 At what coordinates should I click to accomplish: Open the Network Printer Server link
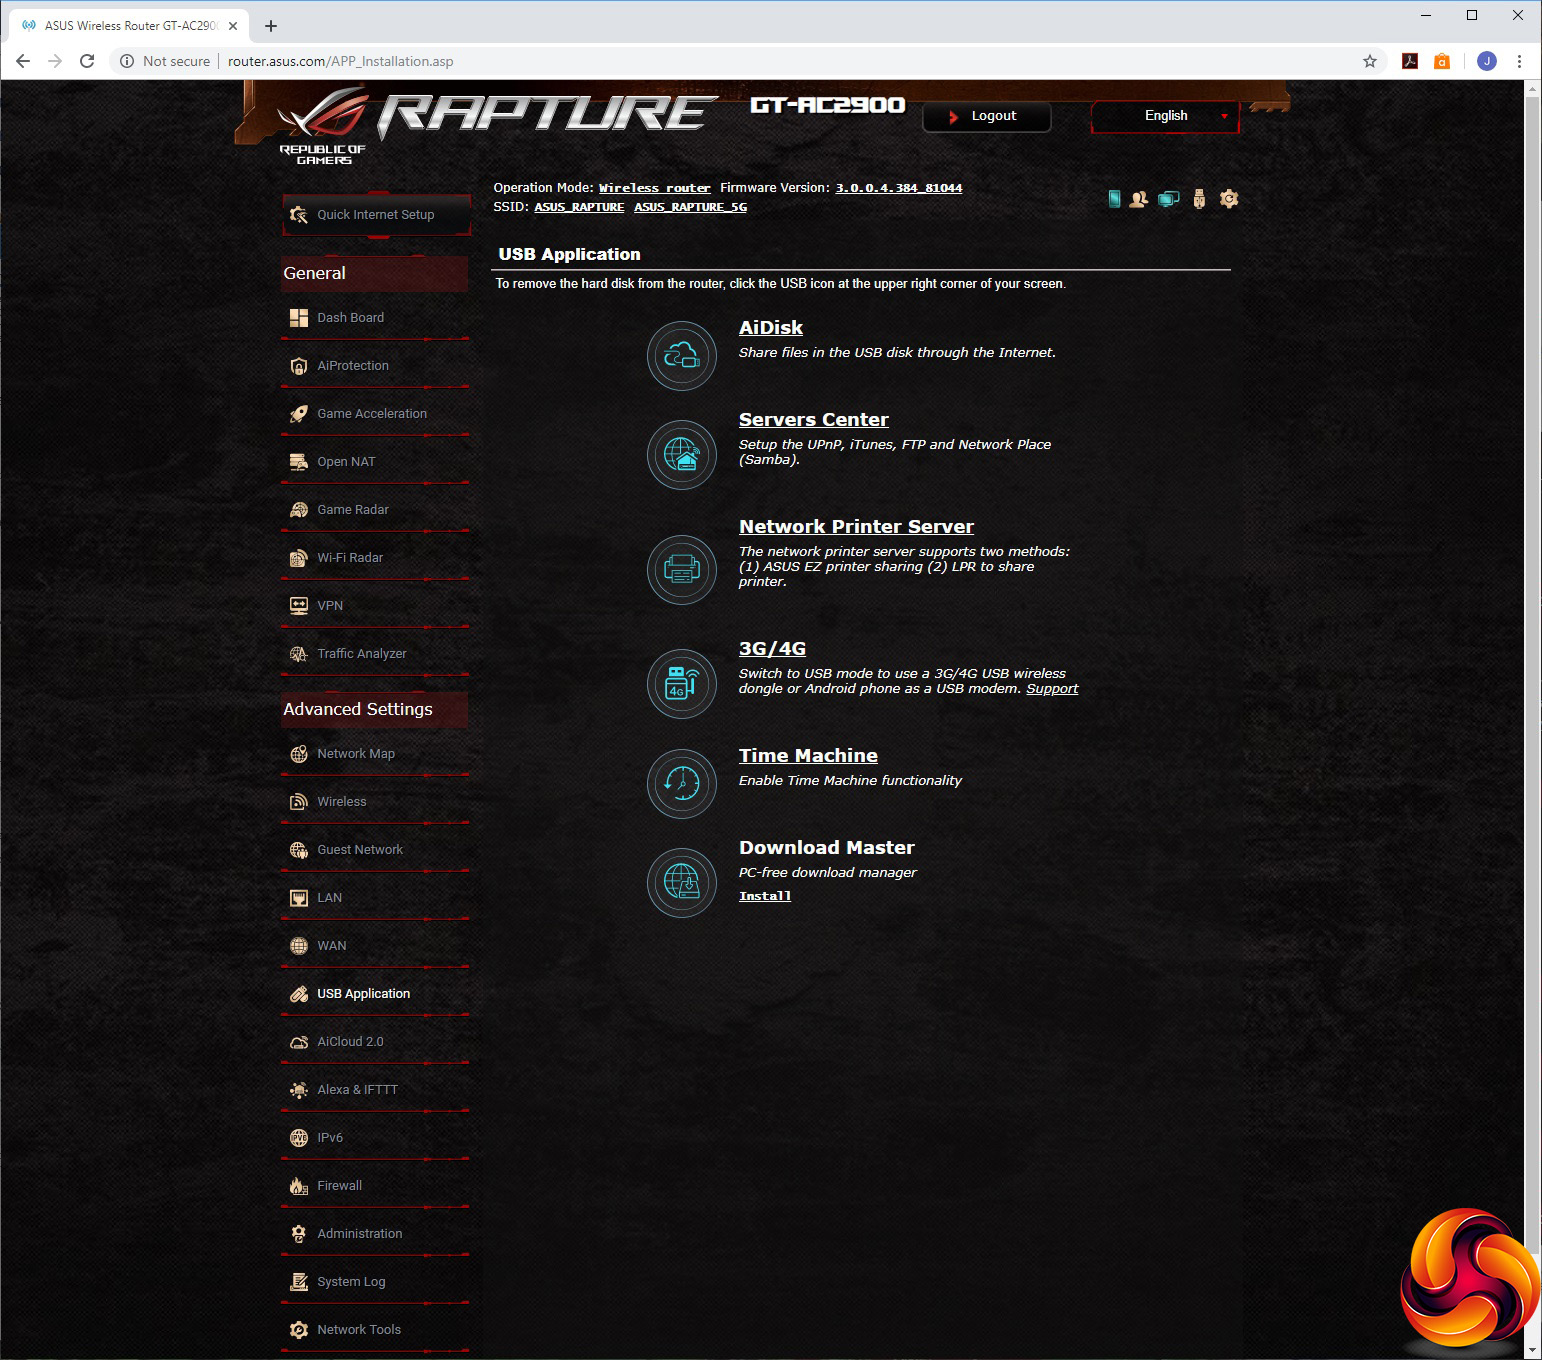coord(856,527)
